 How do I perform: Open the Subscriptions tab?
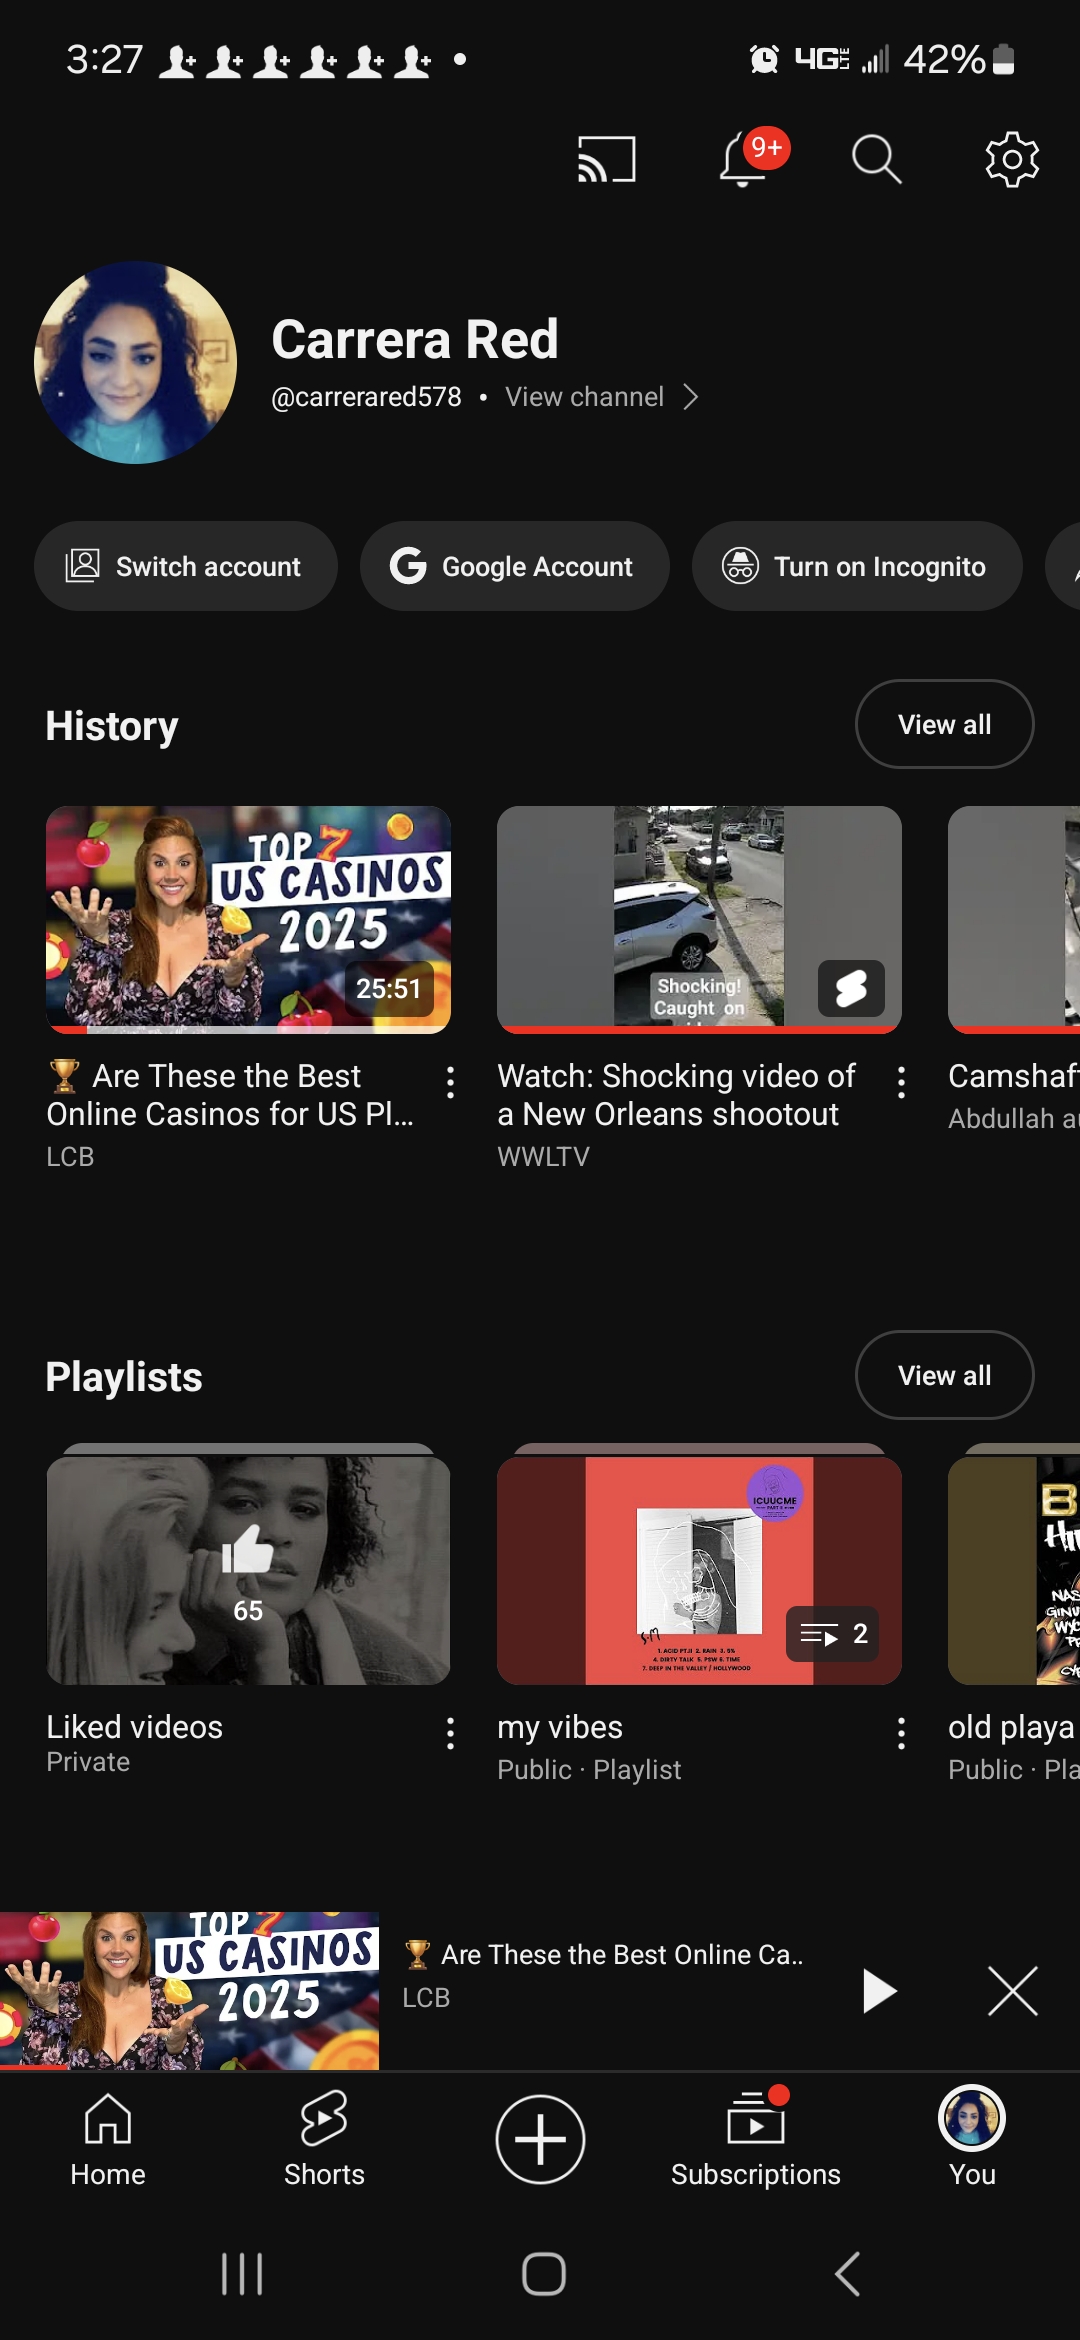[x=756, y=2139]
